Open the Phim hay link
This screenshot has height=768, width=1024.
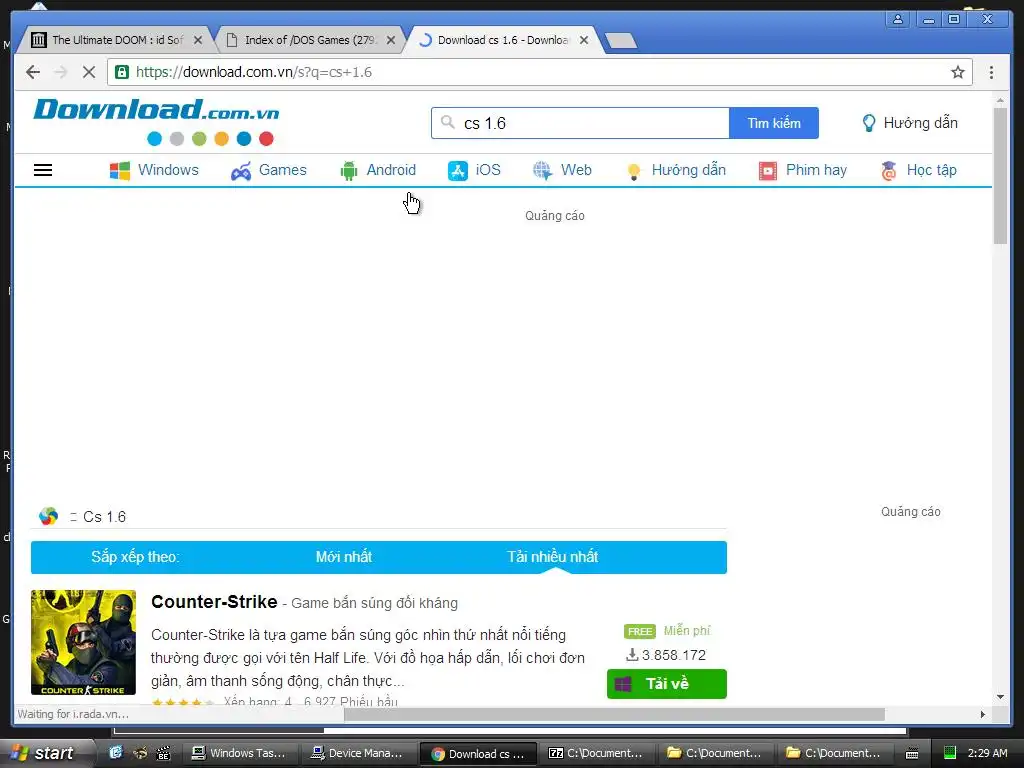click(x=816, y=170)
